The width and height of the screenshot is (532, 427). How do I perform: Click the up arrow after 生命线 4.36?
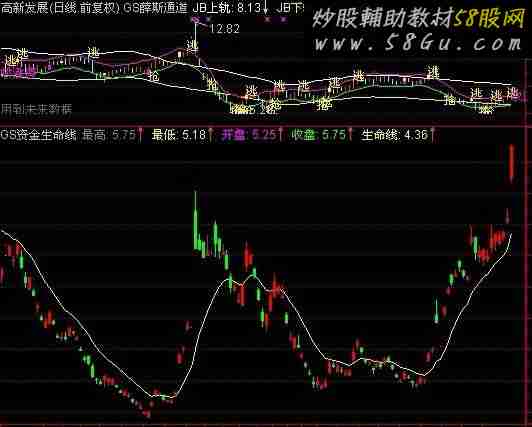tap(432, 135)
